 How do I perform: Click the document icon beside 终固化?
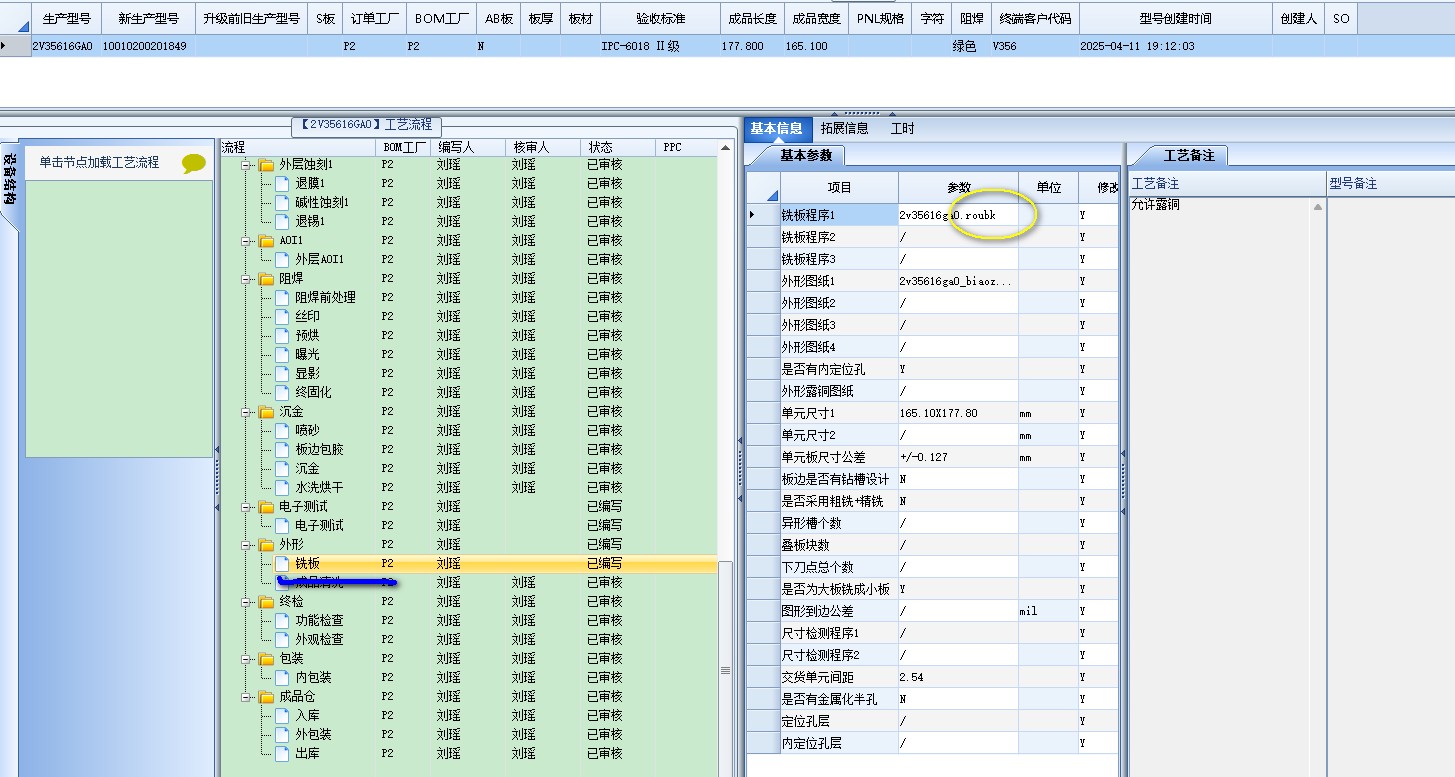point(282,392)
